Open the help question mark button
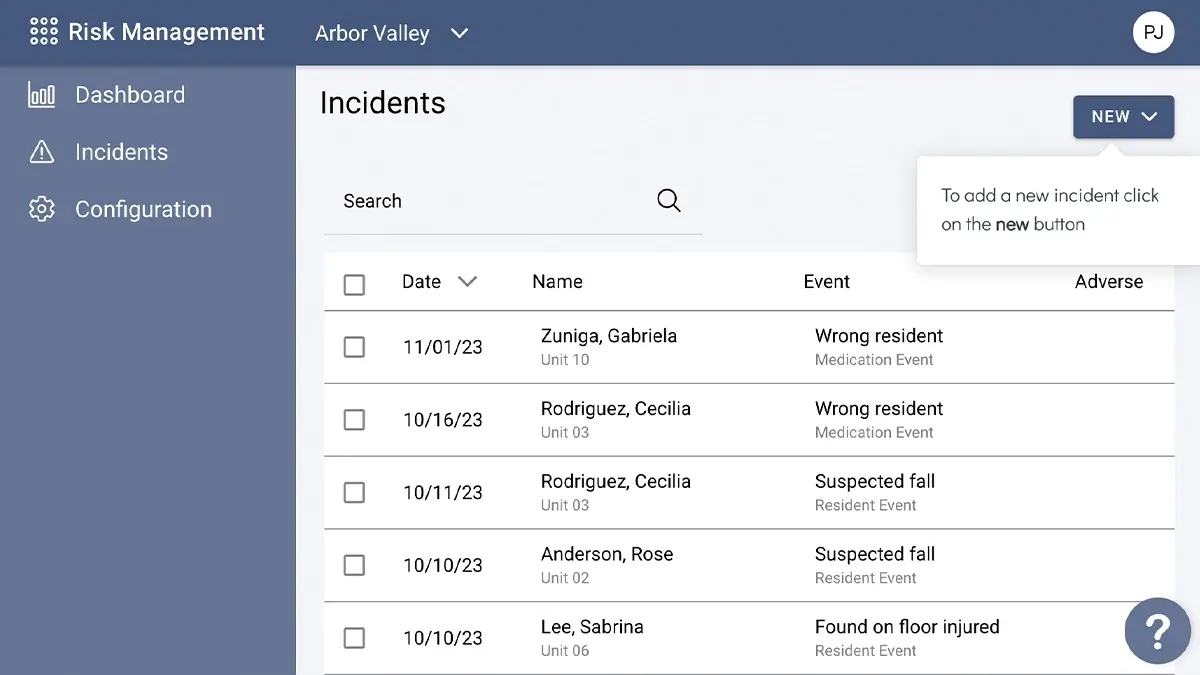The image size is (1200, 675). pos(1157,630)
